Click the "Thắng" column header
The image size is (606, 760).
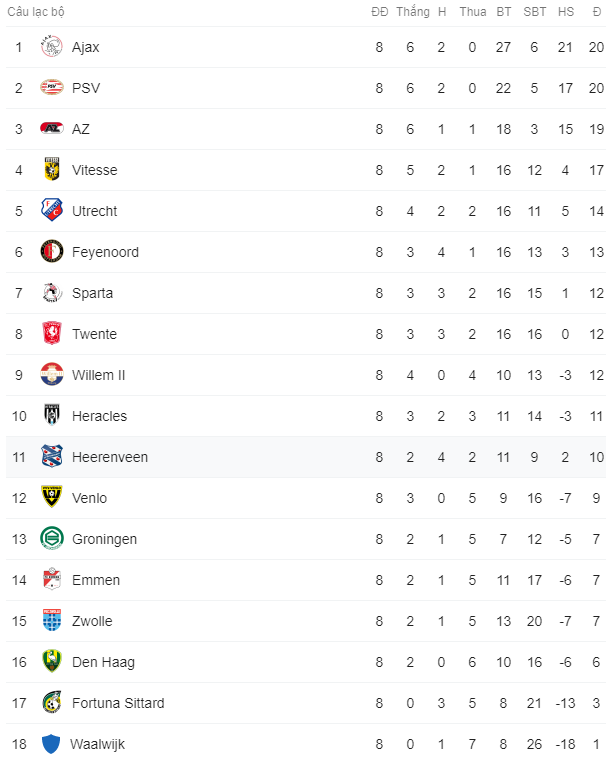412,12
